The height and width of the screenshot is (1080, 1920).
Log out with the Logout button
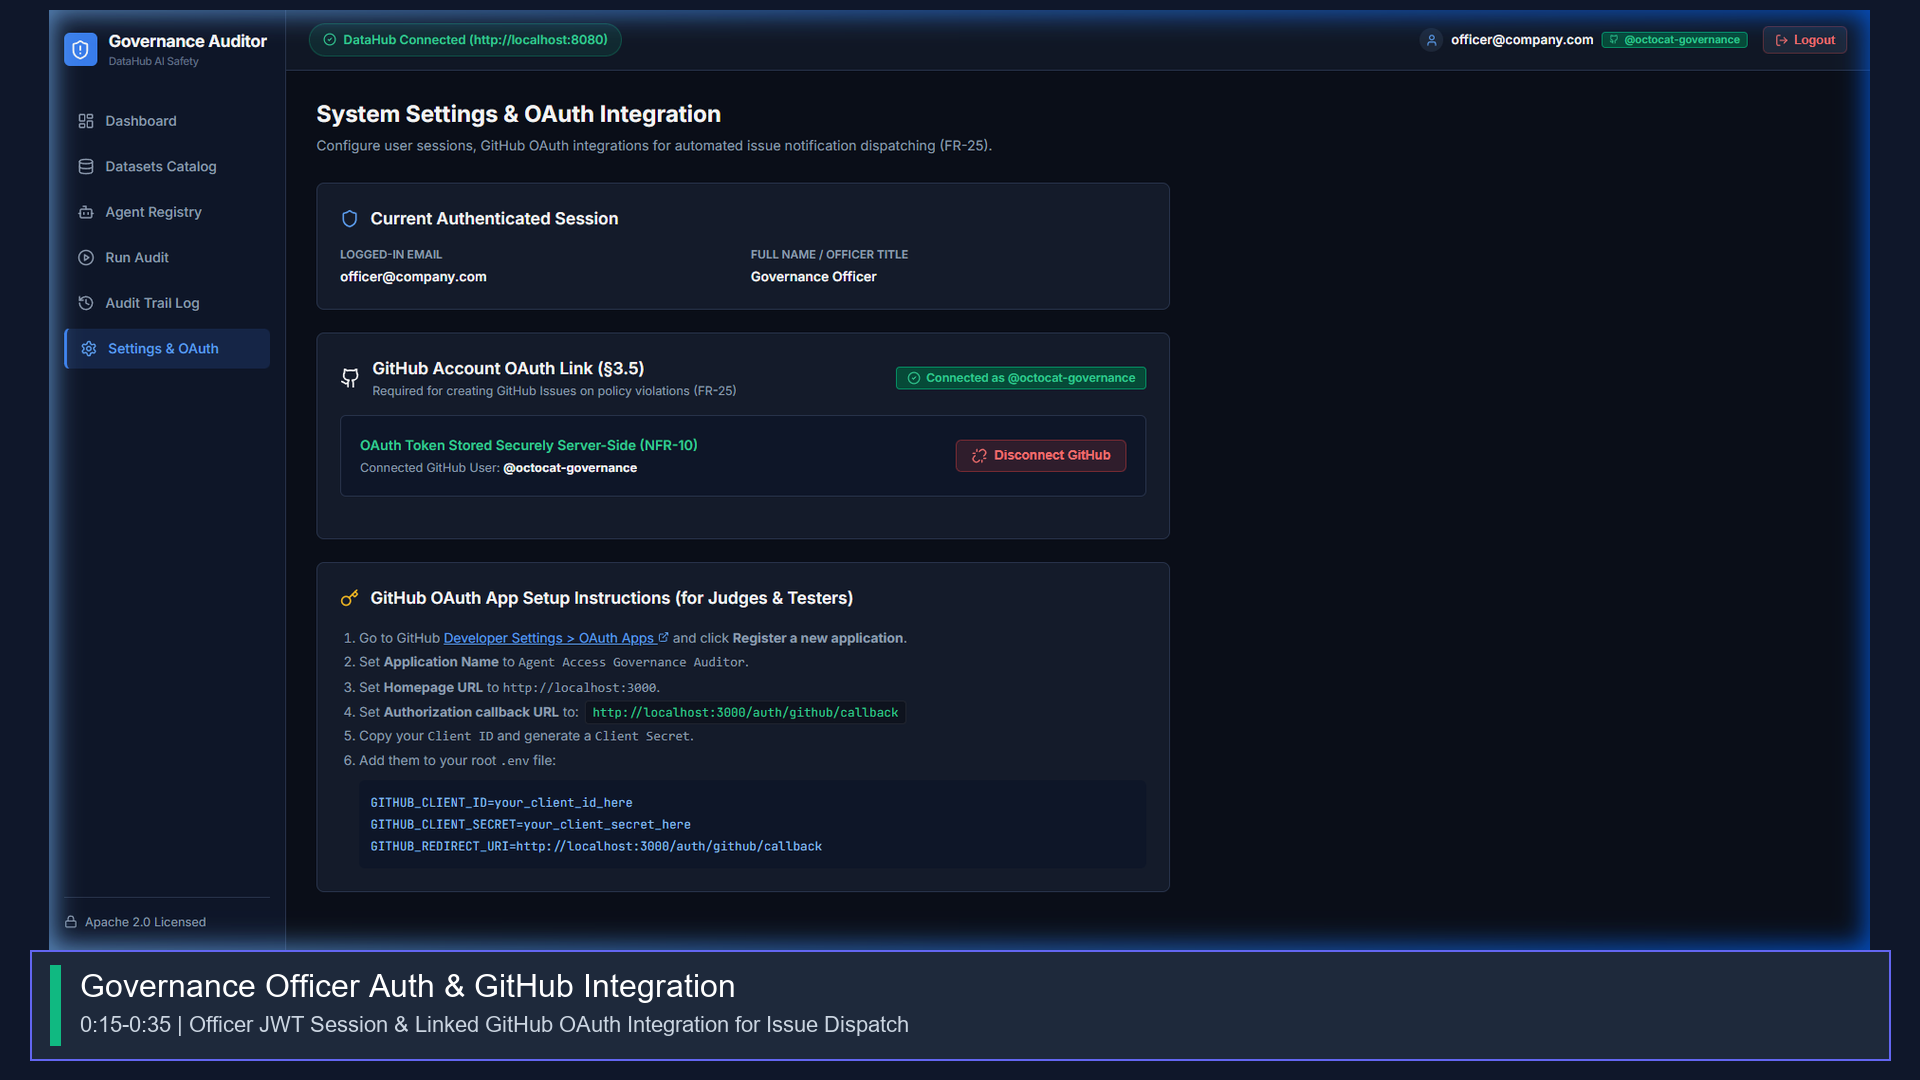click(x=1804, y=40)
